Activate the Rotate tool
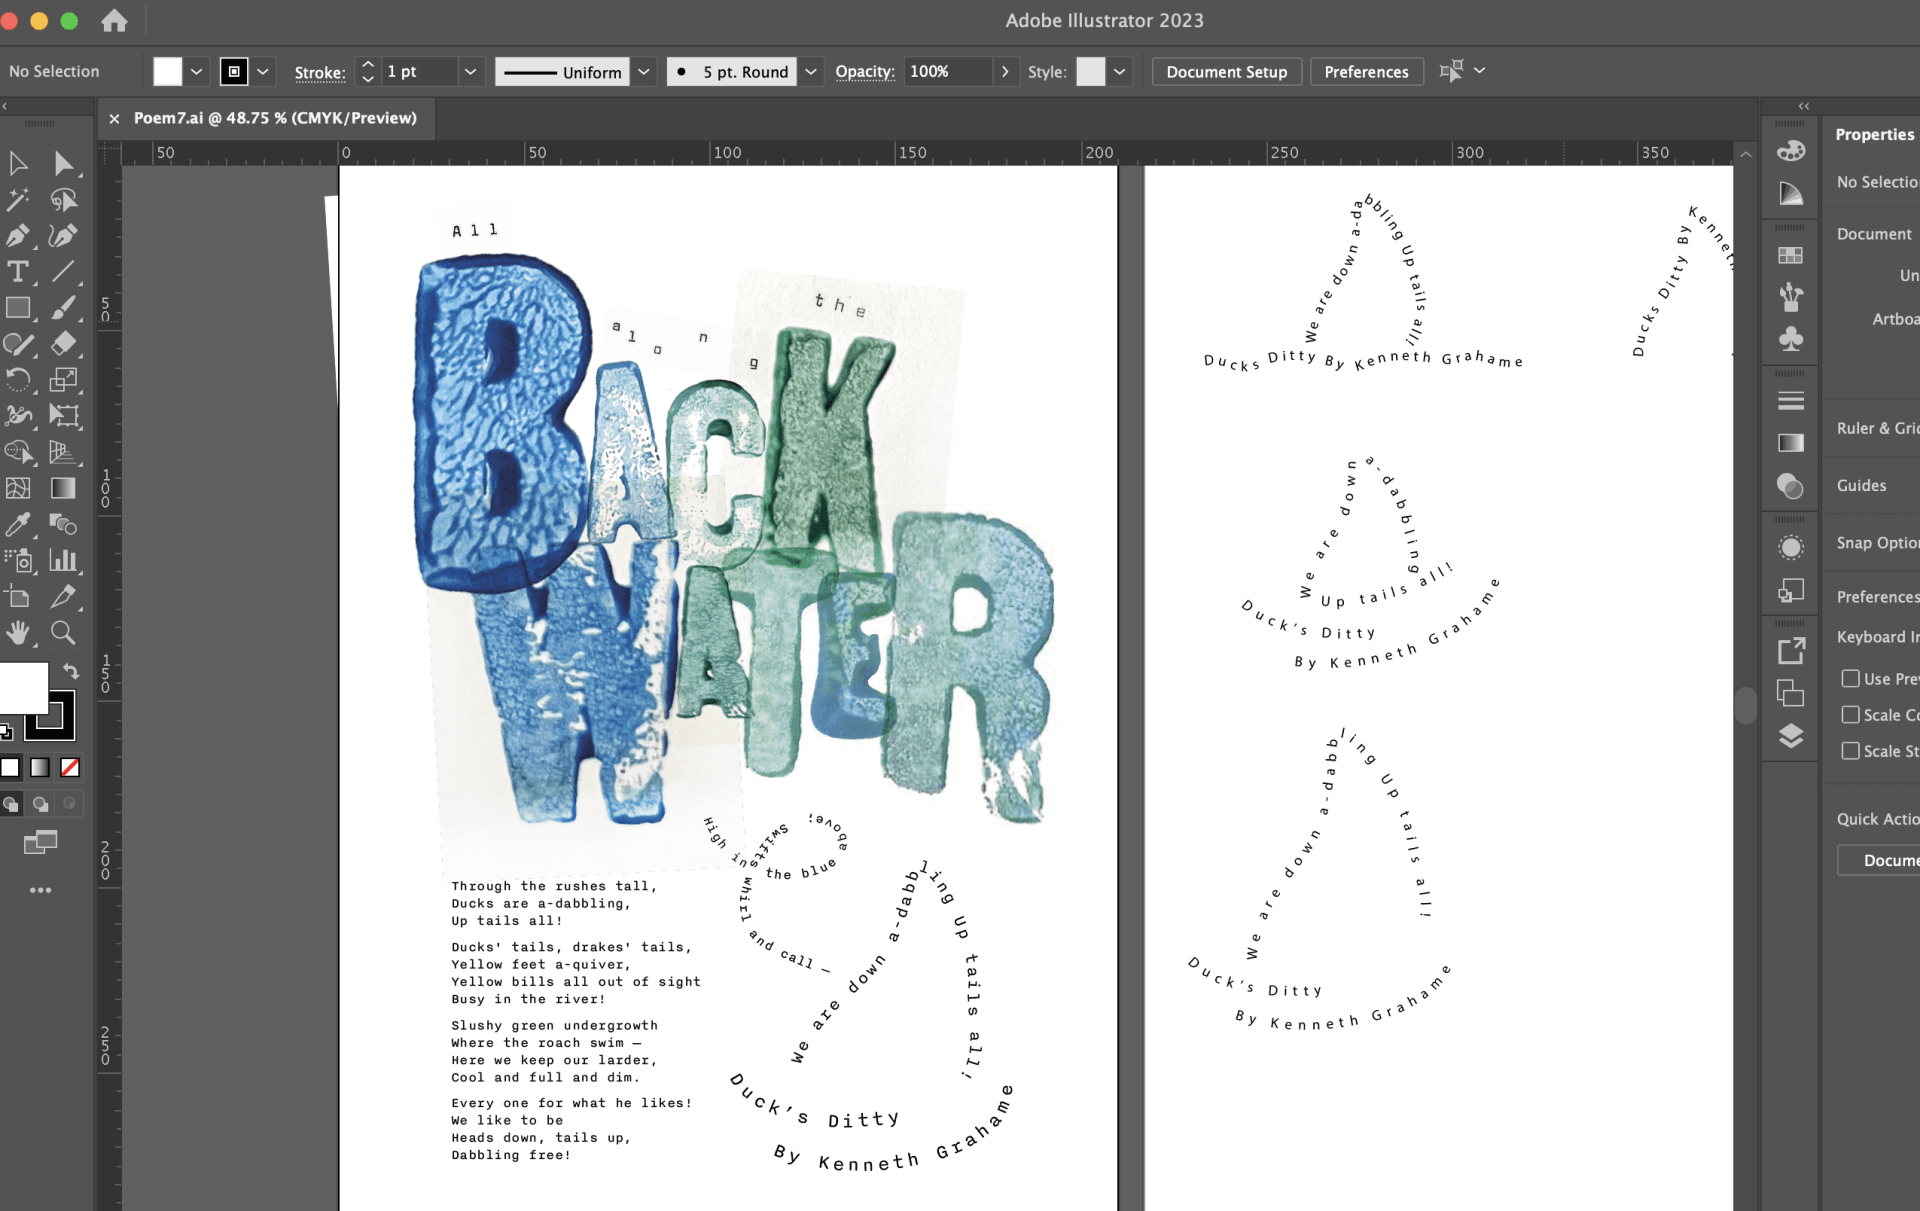 click(18, 380)
